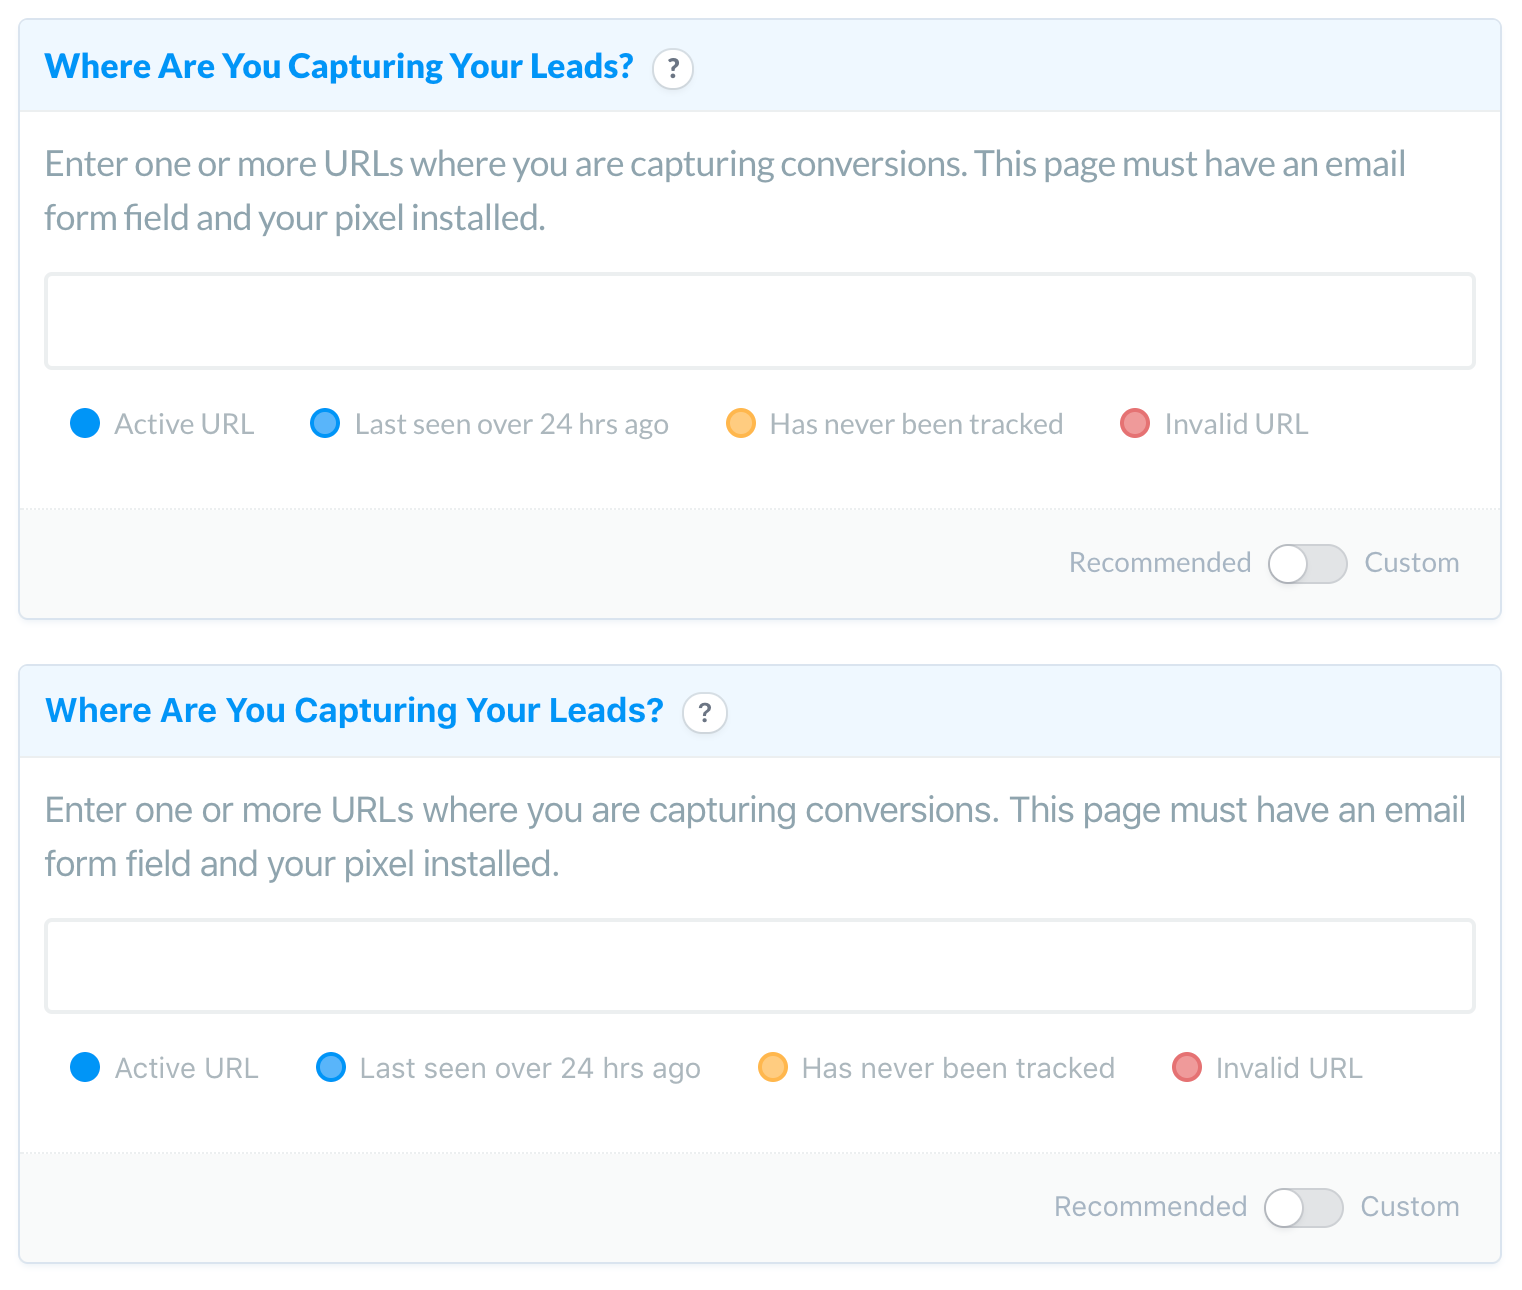
Task: Click the orange never-tracked dot in the upper panel
Action: tap(740, 424)
